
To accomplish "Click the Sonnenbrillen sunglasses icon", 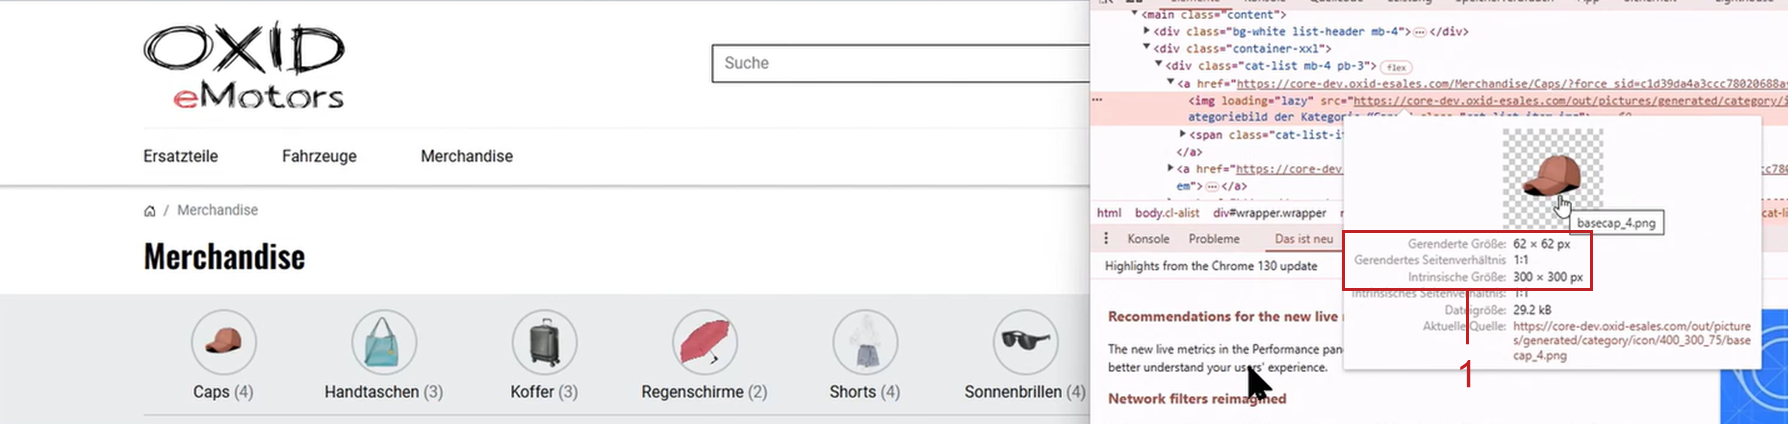I will (x=1025, y=342).
